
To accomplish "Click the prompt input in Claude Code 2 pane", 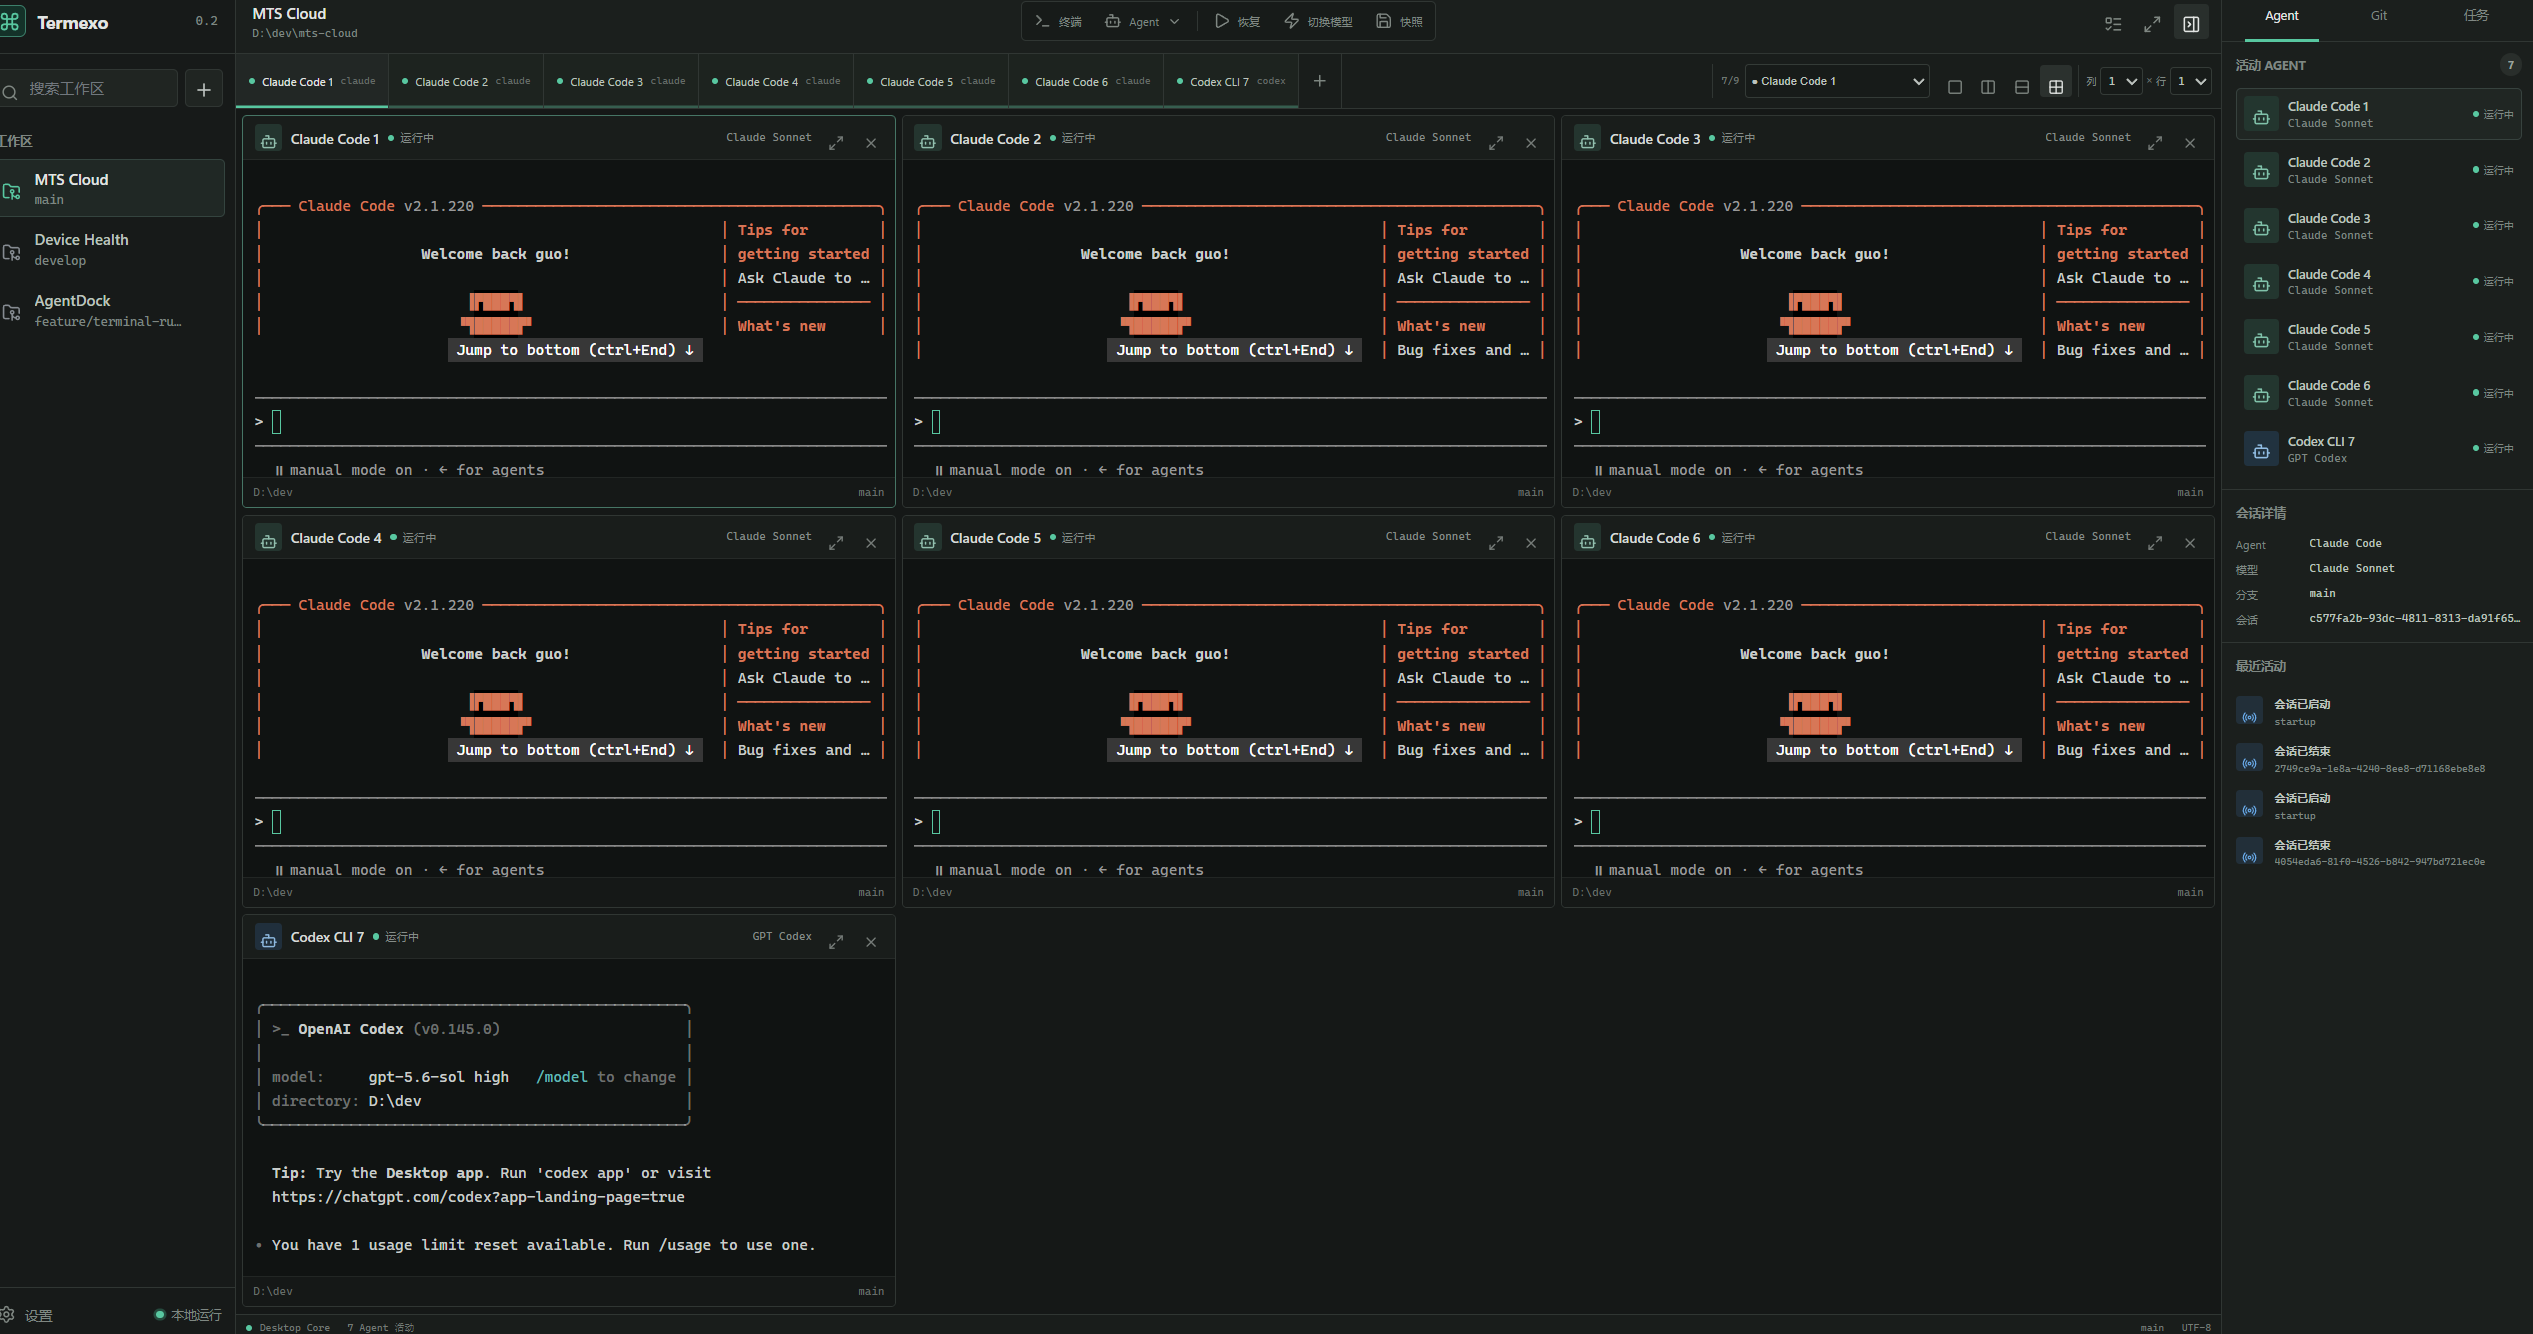I will pos(1230,422).
